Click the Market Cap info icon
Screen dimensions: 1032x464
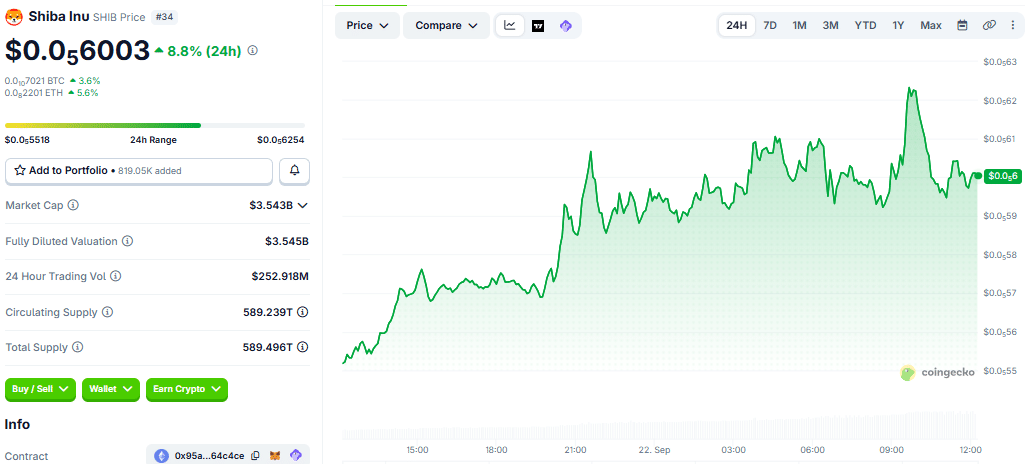(x=73, y=205)
